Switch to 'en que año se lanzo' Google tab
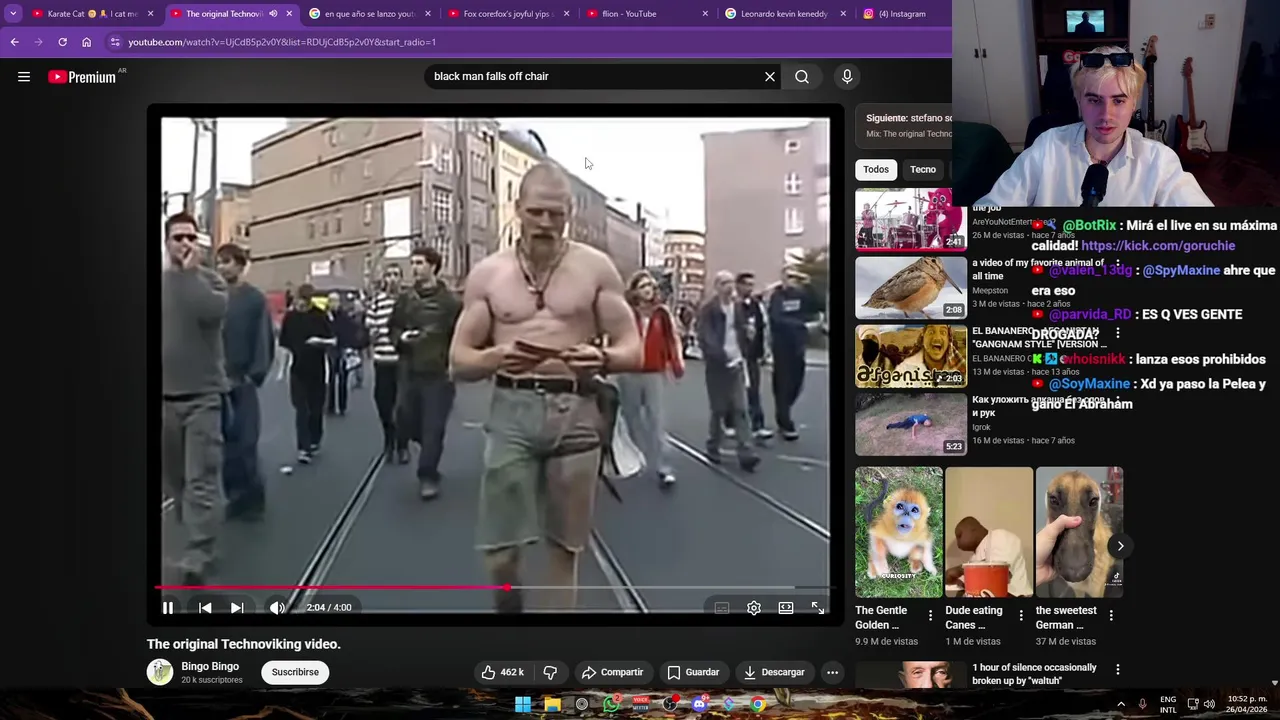The width and height of the screenshot is (1280, 720). pos(369,14)
